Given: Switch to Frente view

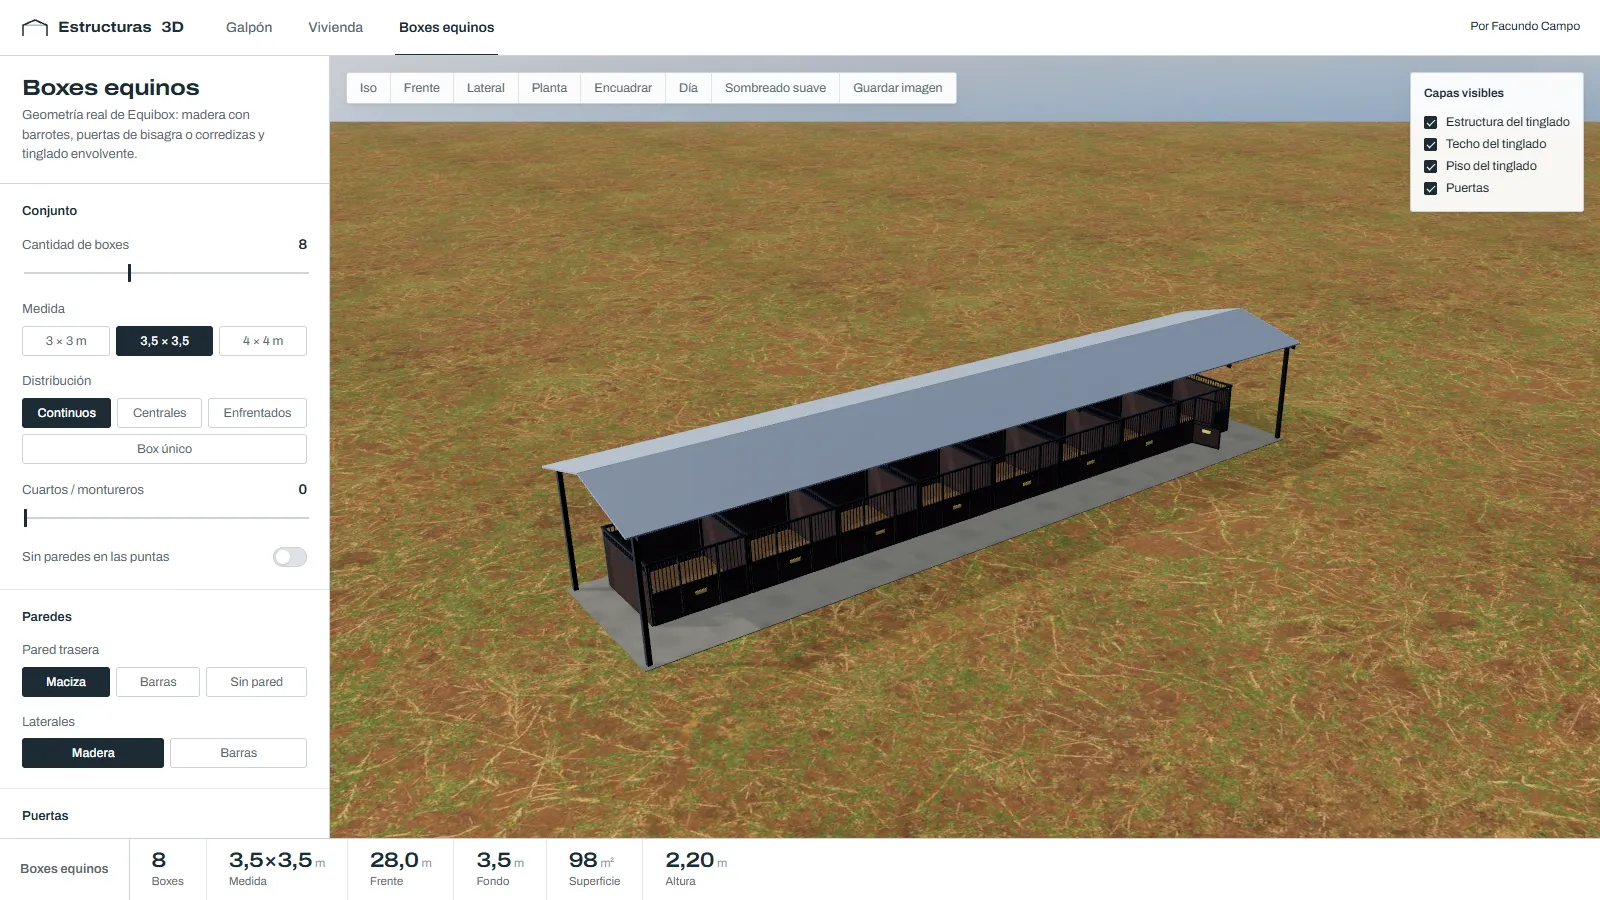Looking at the screenshot, I should point(421,88).
